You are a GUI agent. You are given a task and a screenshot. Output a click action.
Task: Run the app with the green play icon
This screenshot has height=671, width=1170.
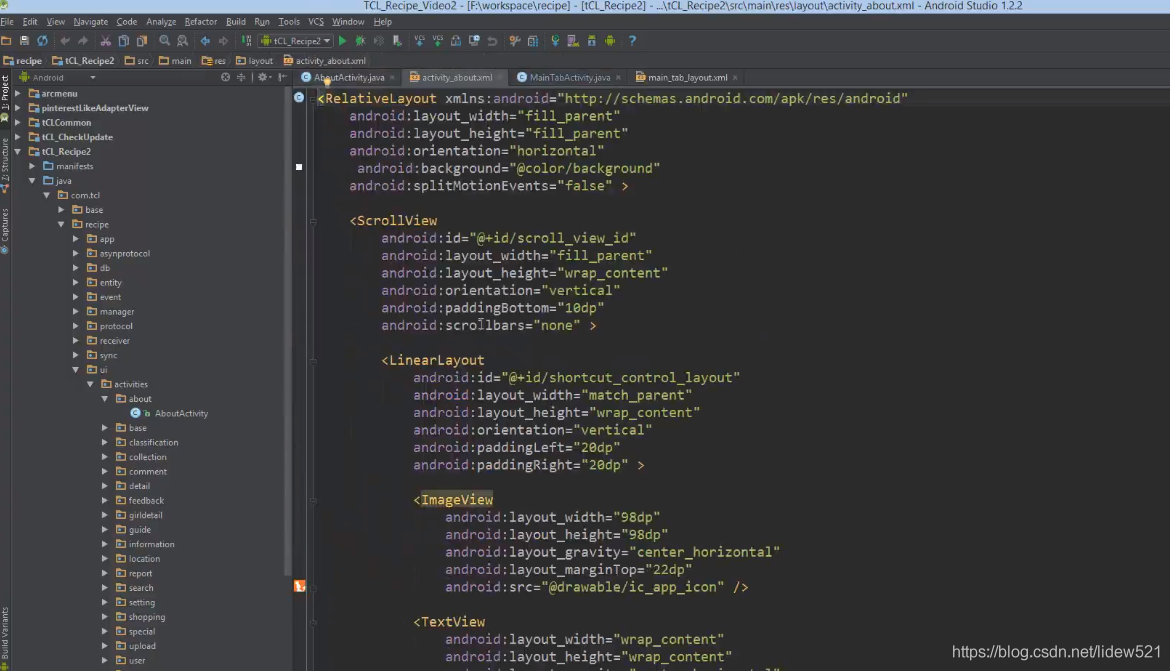pyautogui.click(x=343, y=41)
